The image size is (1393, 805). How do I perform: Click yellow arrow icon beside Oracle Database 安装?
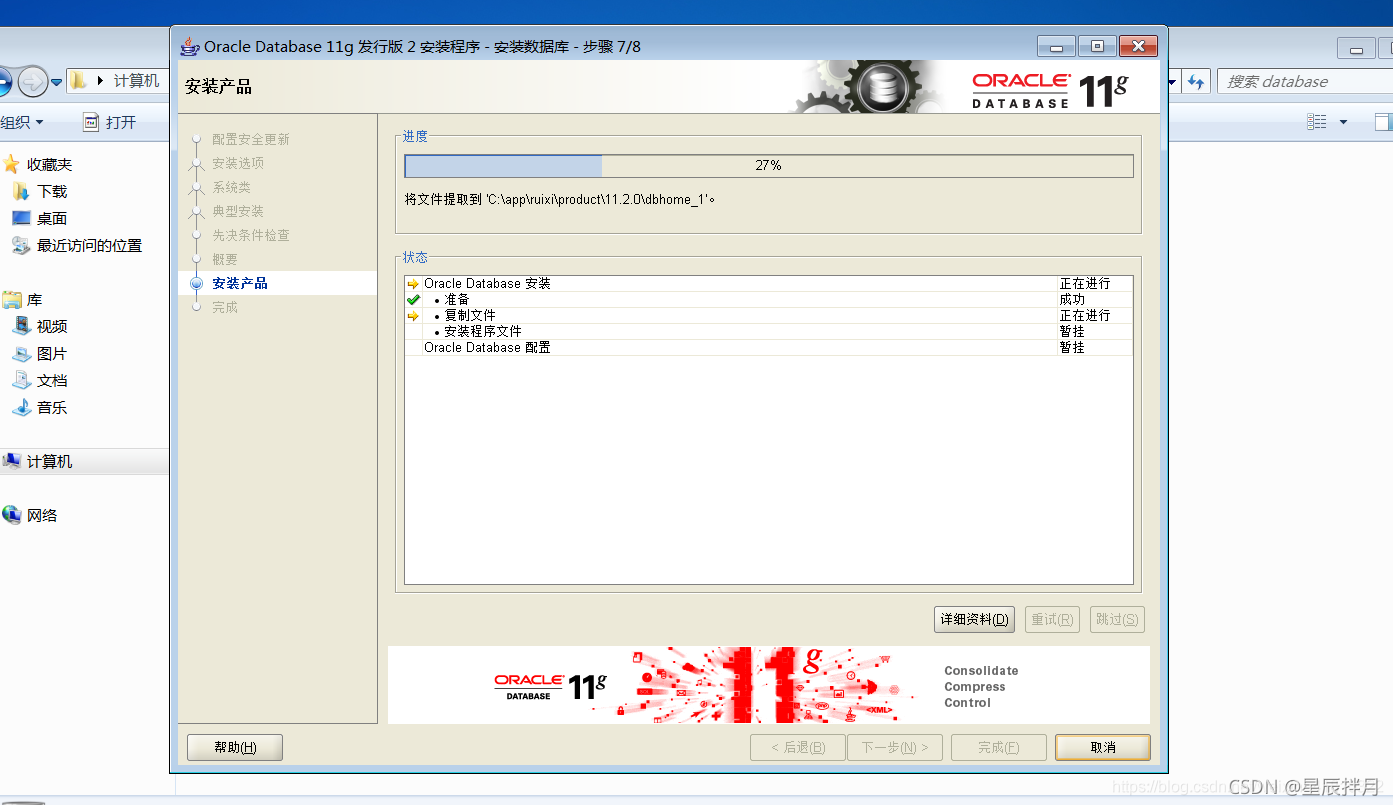(x=413, y=284)
